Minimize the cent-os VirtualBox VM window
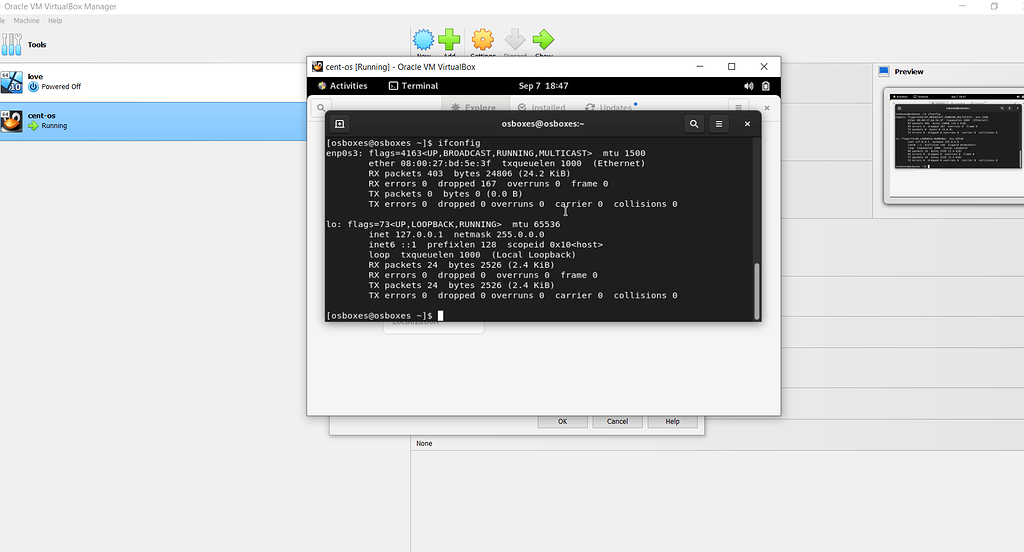 [699, 67]
